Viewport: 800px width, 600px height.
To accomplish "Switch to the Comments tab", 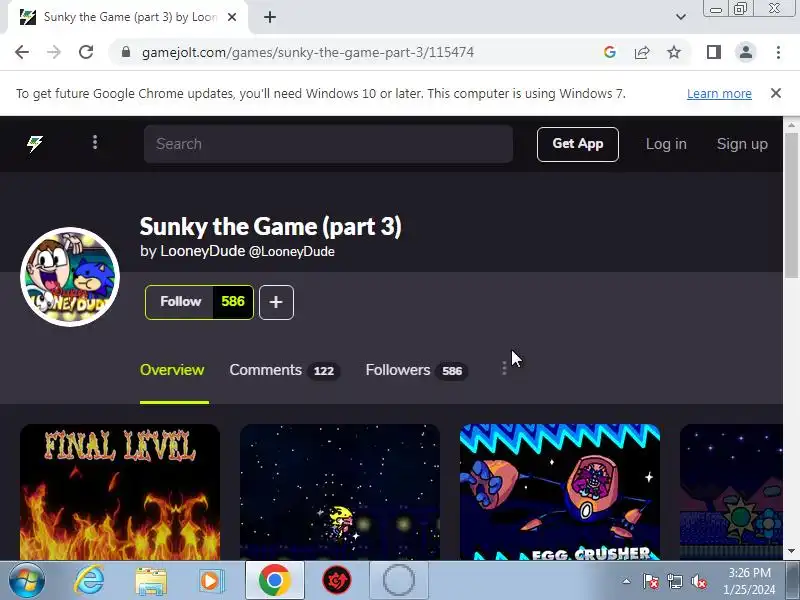I will 284,370.
